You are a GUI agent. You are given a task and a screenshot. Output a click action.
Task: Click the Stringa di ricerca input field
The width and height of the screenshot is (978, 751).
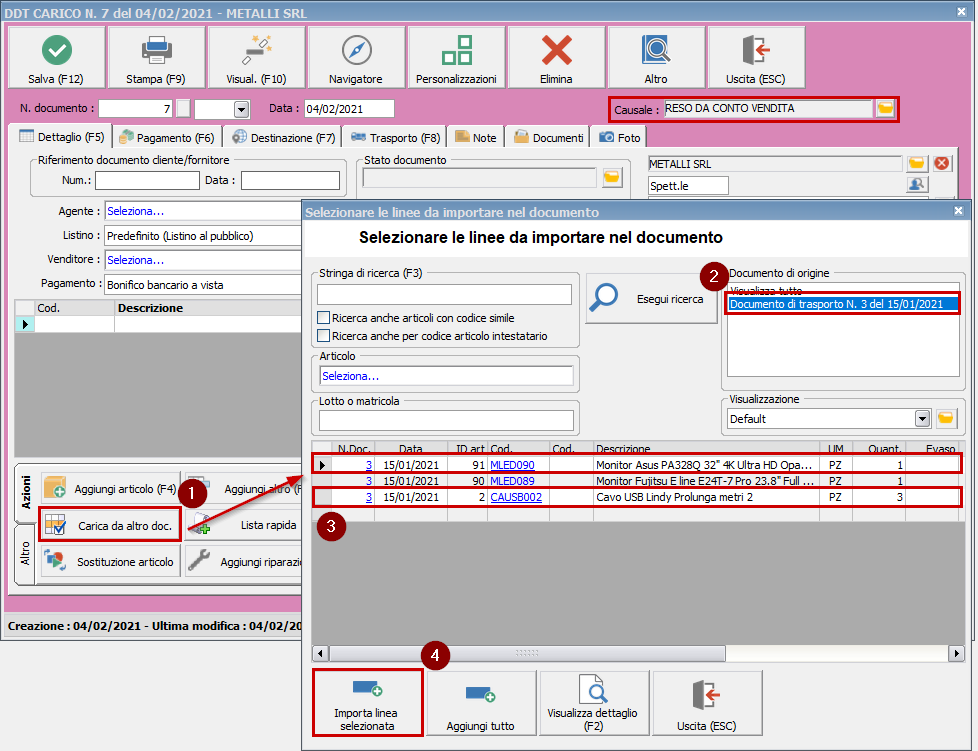[444, 294]
